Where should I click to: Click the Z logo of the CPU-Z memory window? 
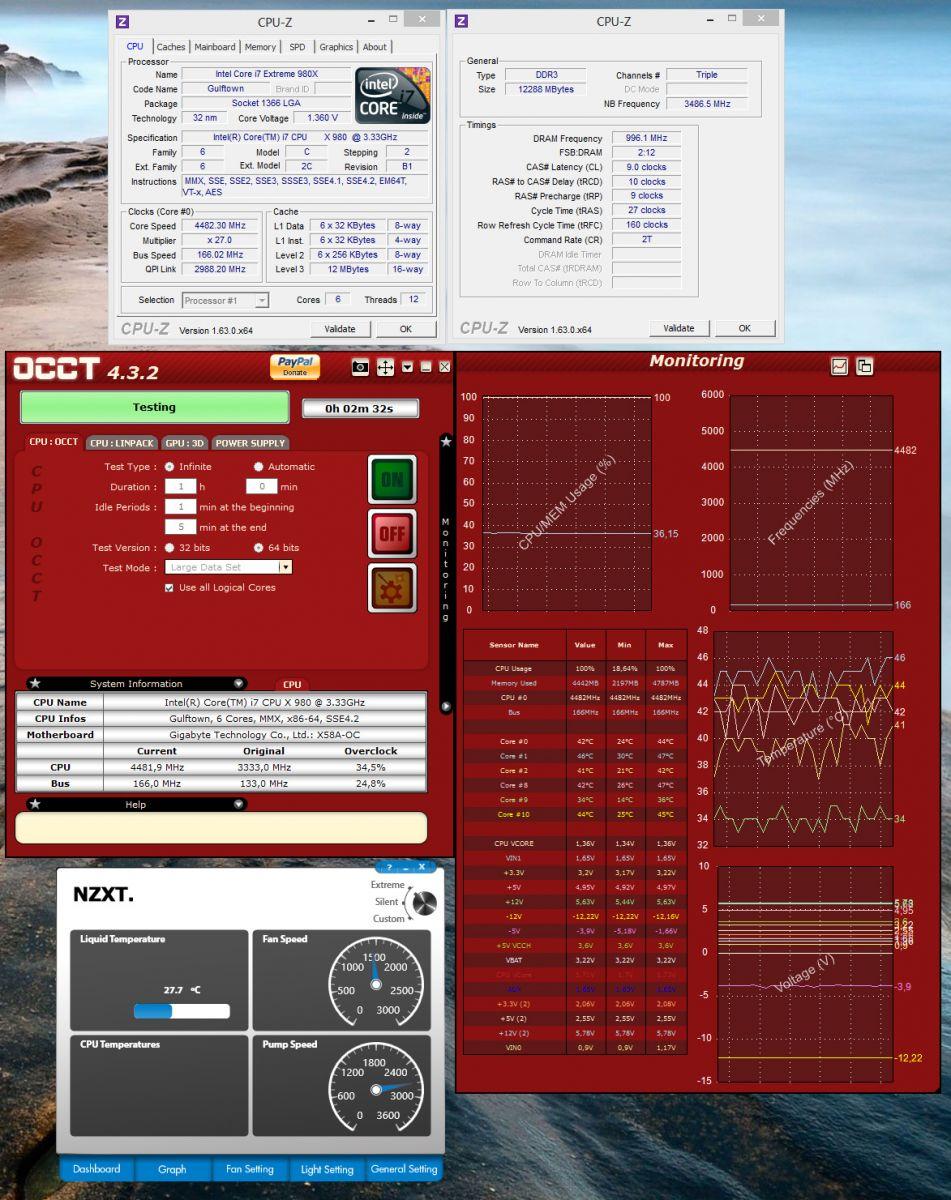tap(461, 21)
